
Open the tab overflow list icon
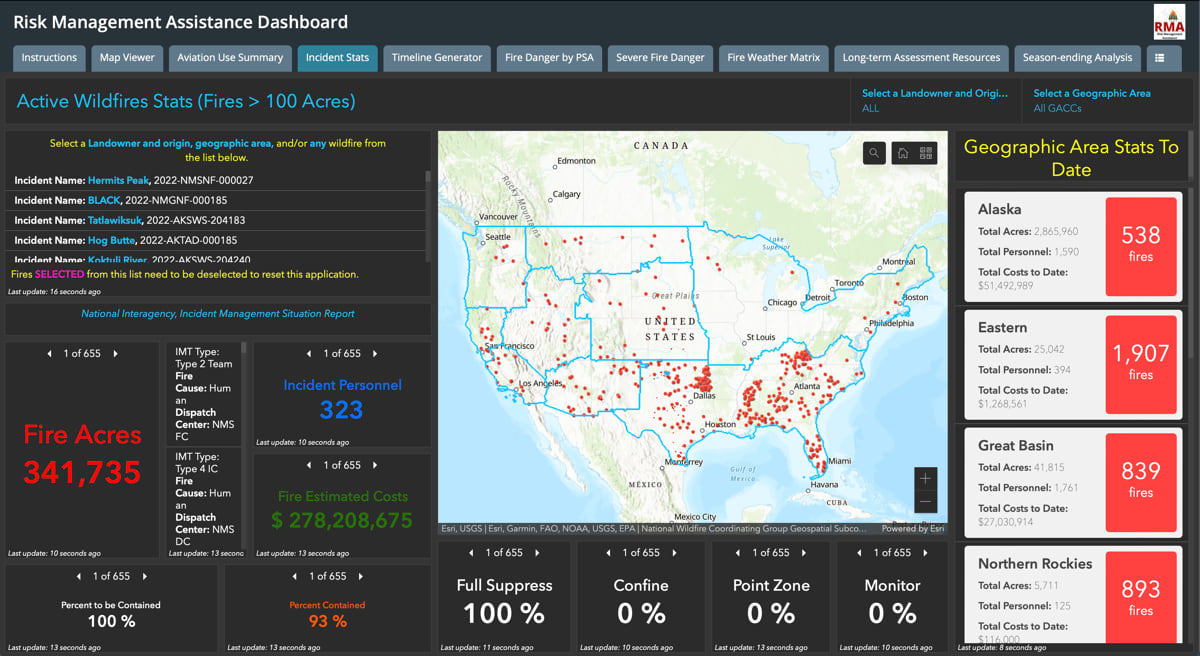[1163, 58]
